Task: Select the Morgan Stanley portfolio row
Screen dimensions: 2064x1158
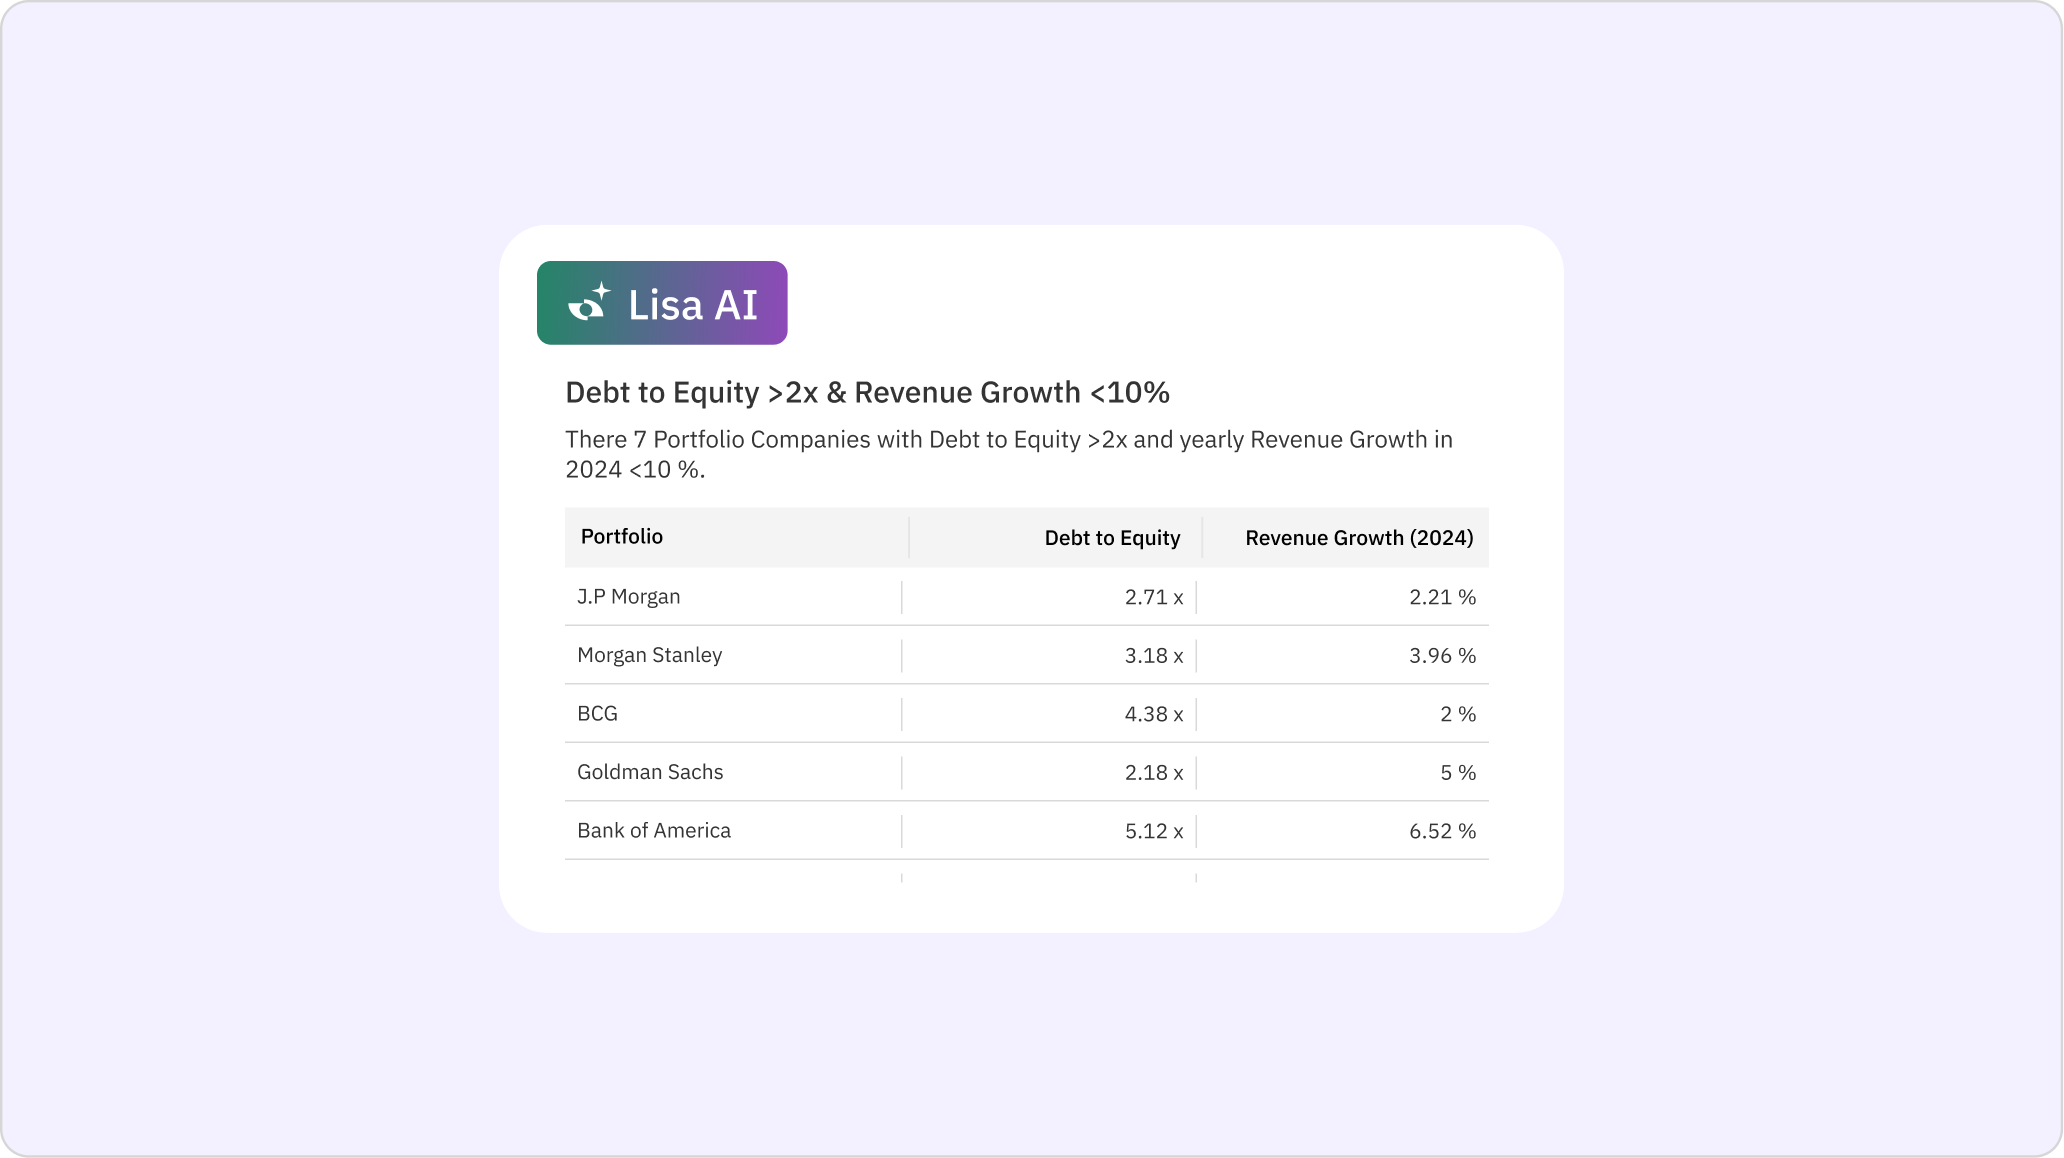Action: [x=649, y=655]
